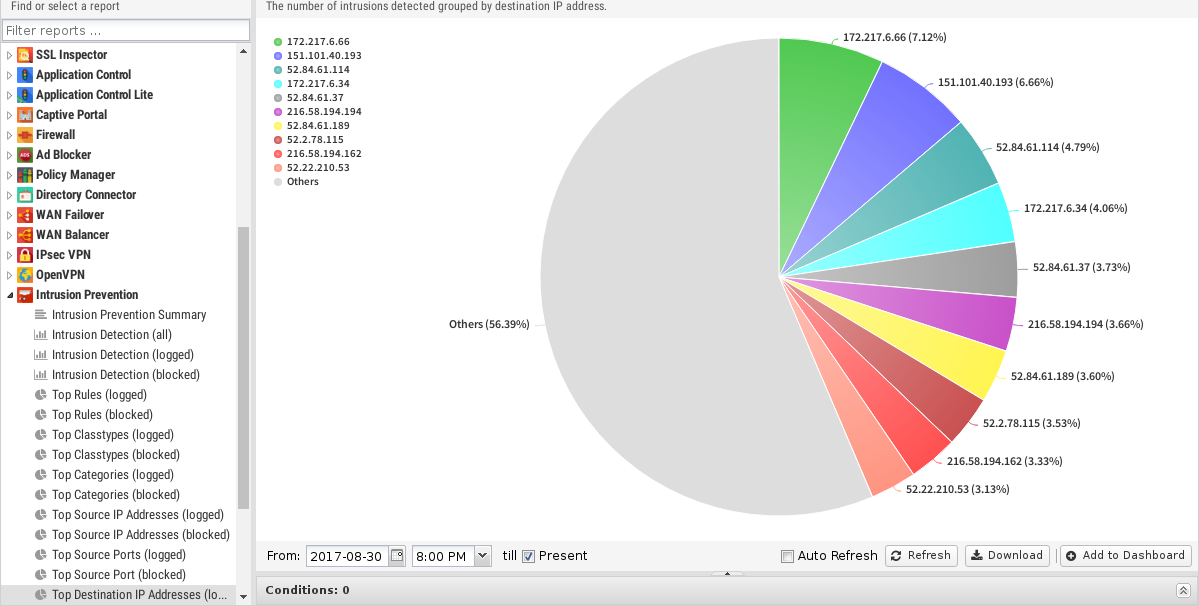Click the Top Classtypes (logged) pie icon
1199x606 pixels.
(41, 435)
